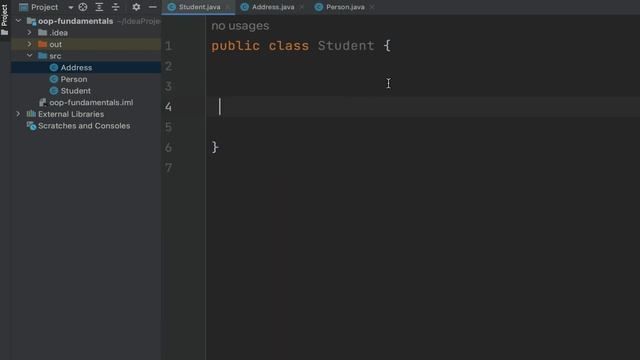Click the .idea folder icon
This screenshot has width=640, height=360.
pos(42,32)
